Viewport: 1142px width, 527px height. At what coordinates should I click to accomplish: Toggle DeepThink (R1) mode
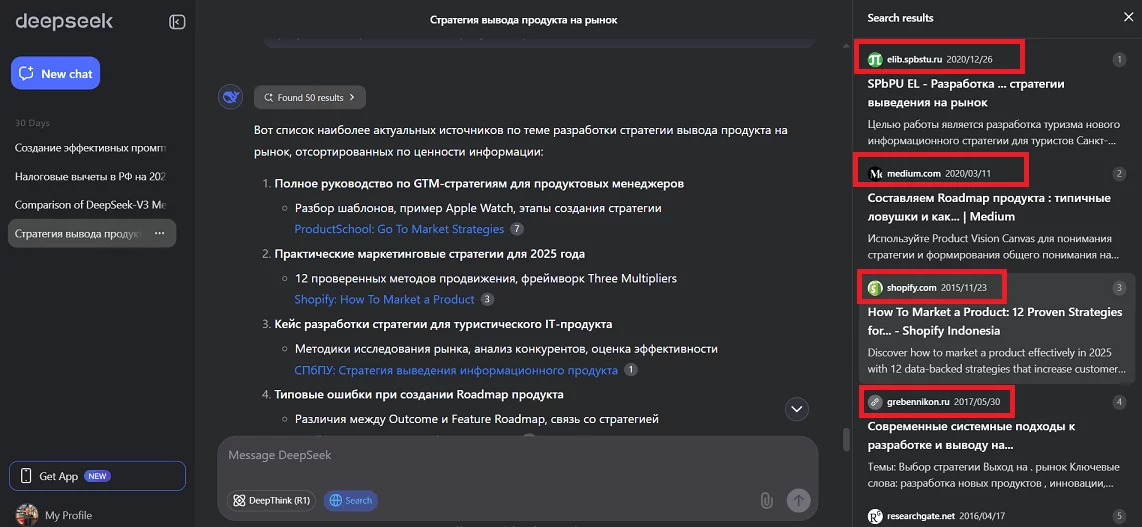click(272, 500)
